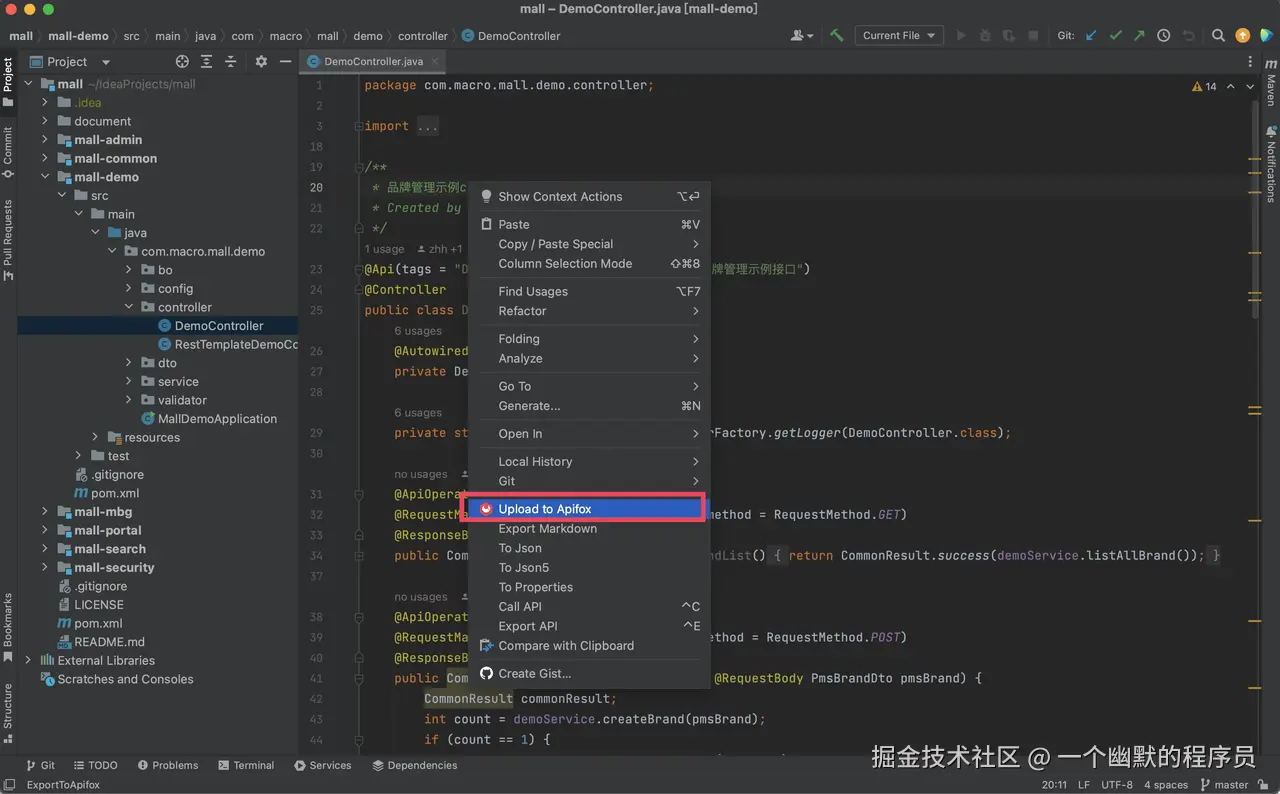The image size is (1280, 794).
Task: Open Refactor submenu
Action: [589, 311]
